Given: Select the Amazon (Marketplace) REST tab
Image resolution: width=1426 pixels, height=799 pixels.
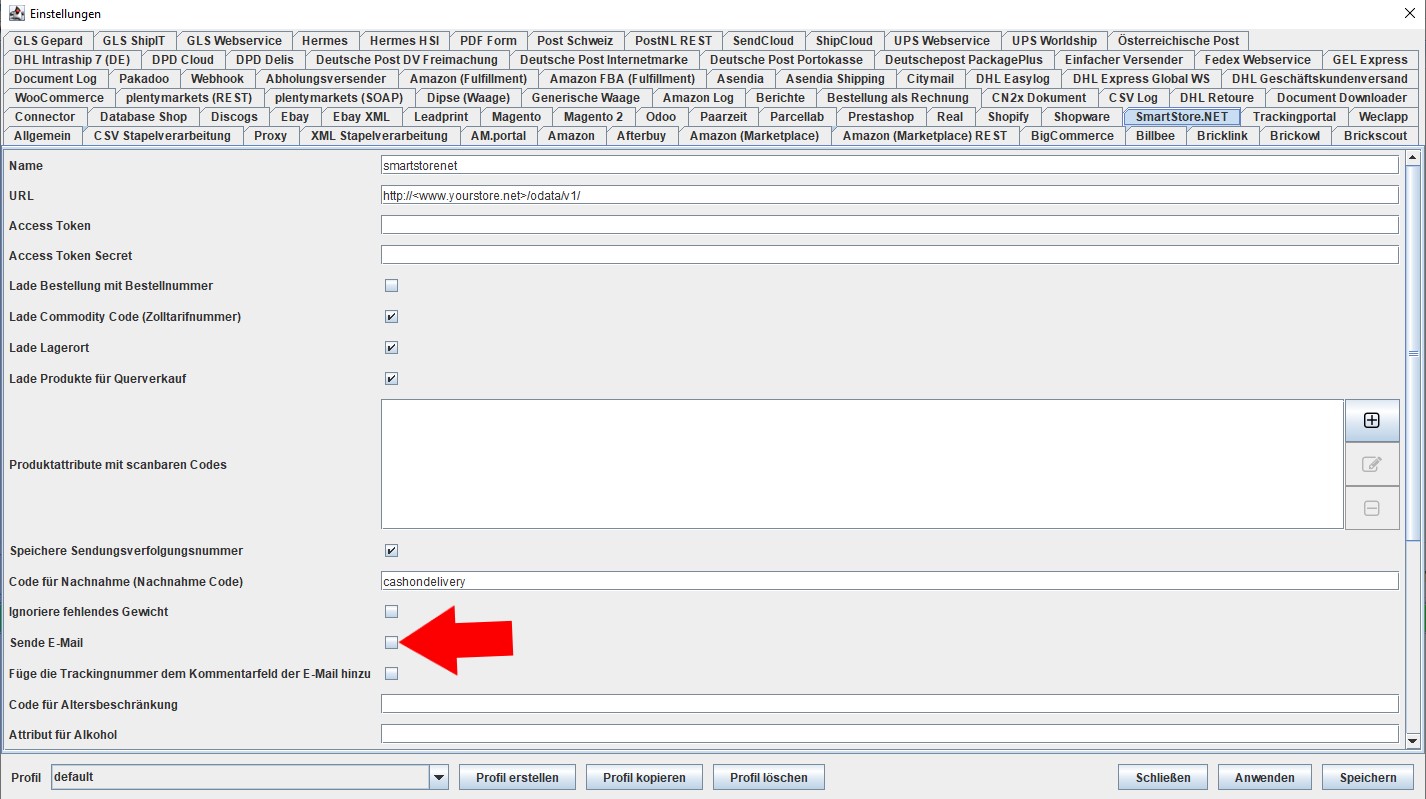Looking at the screenshot, I should click(925, 136).
